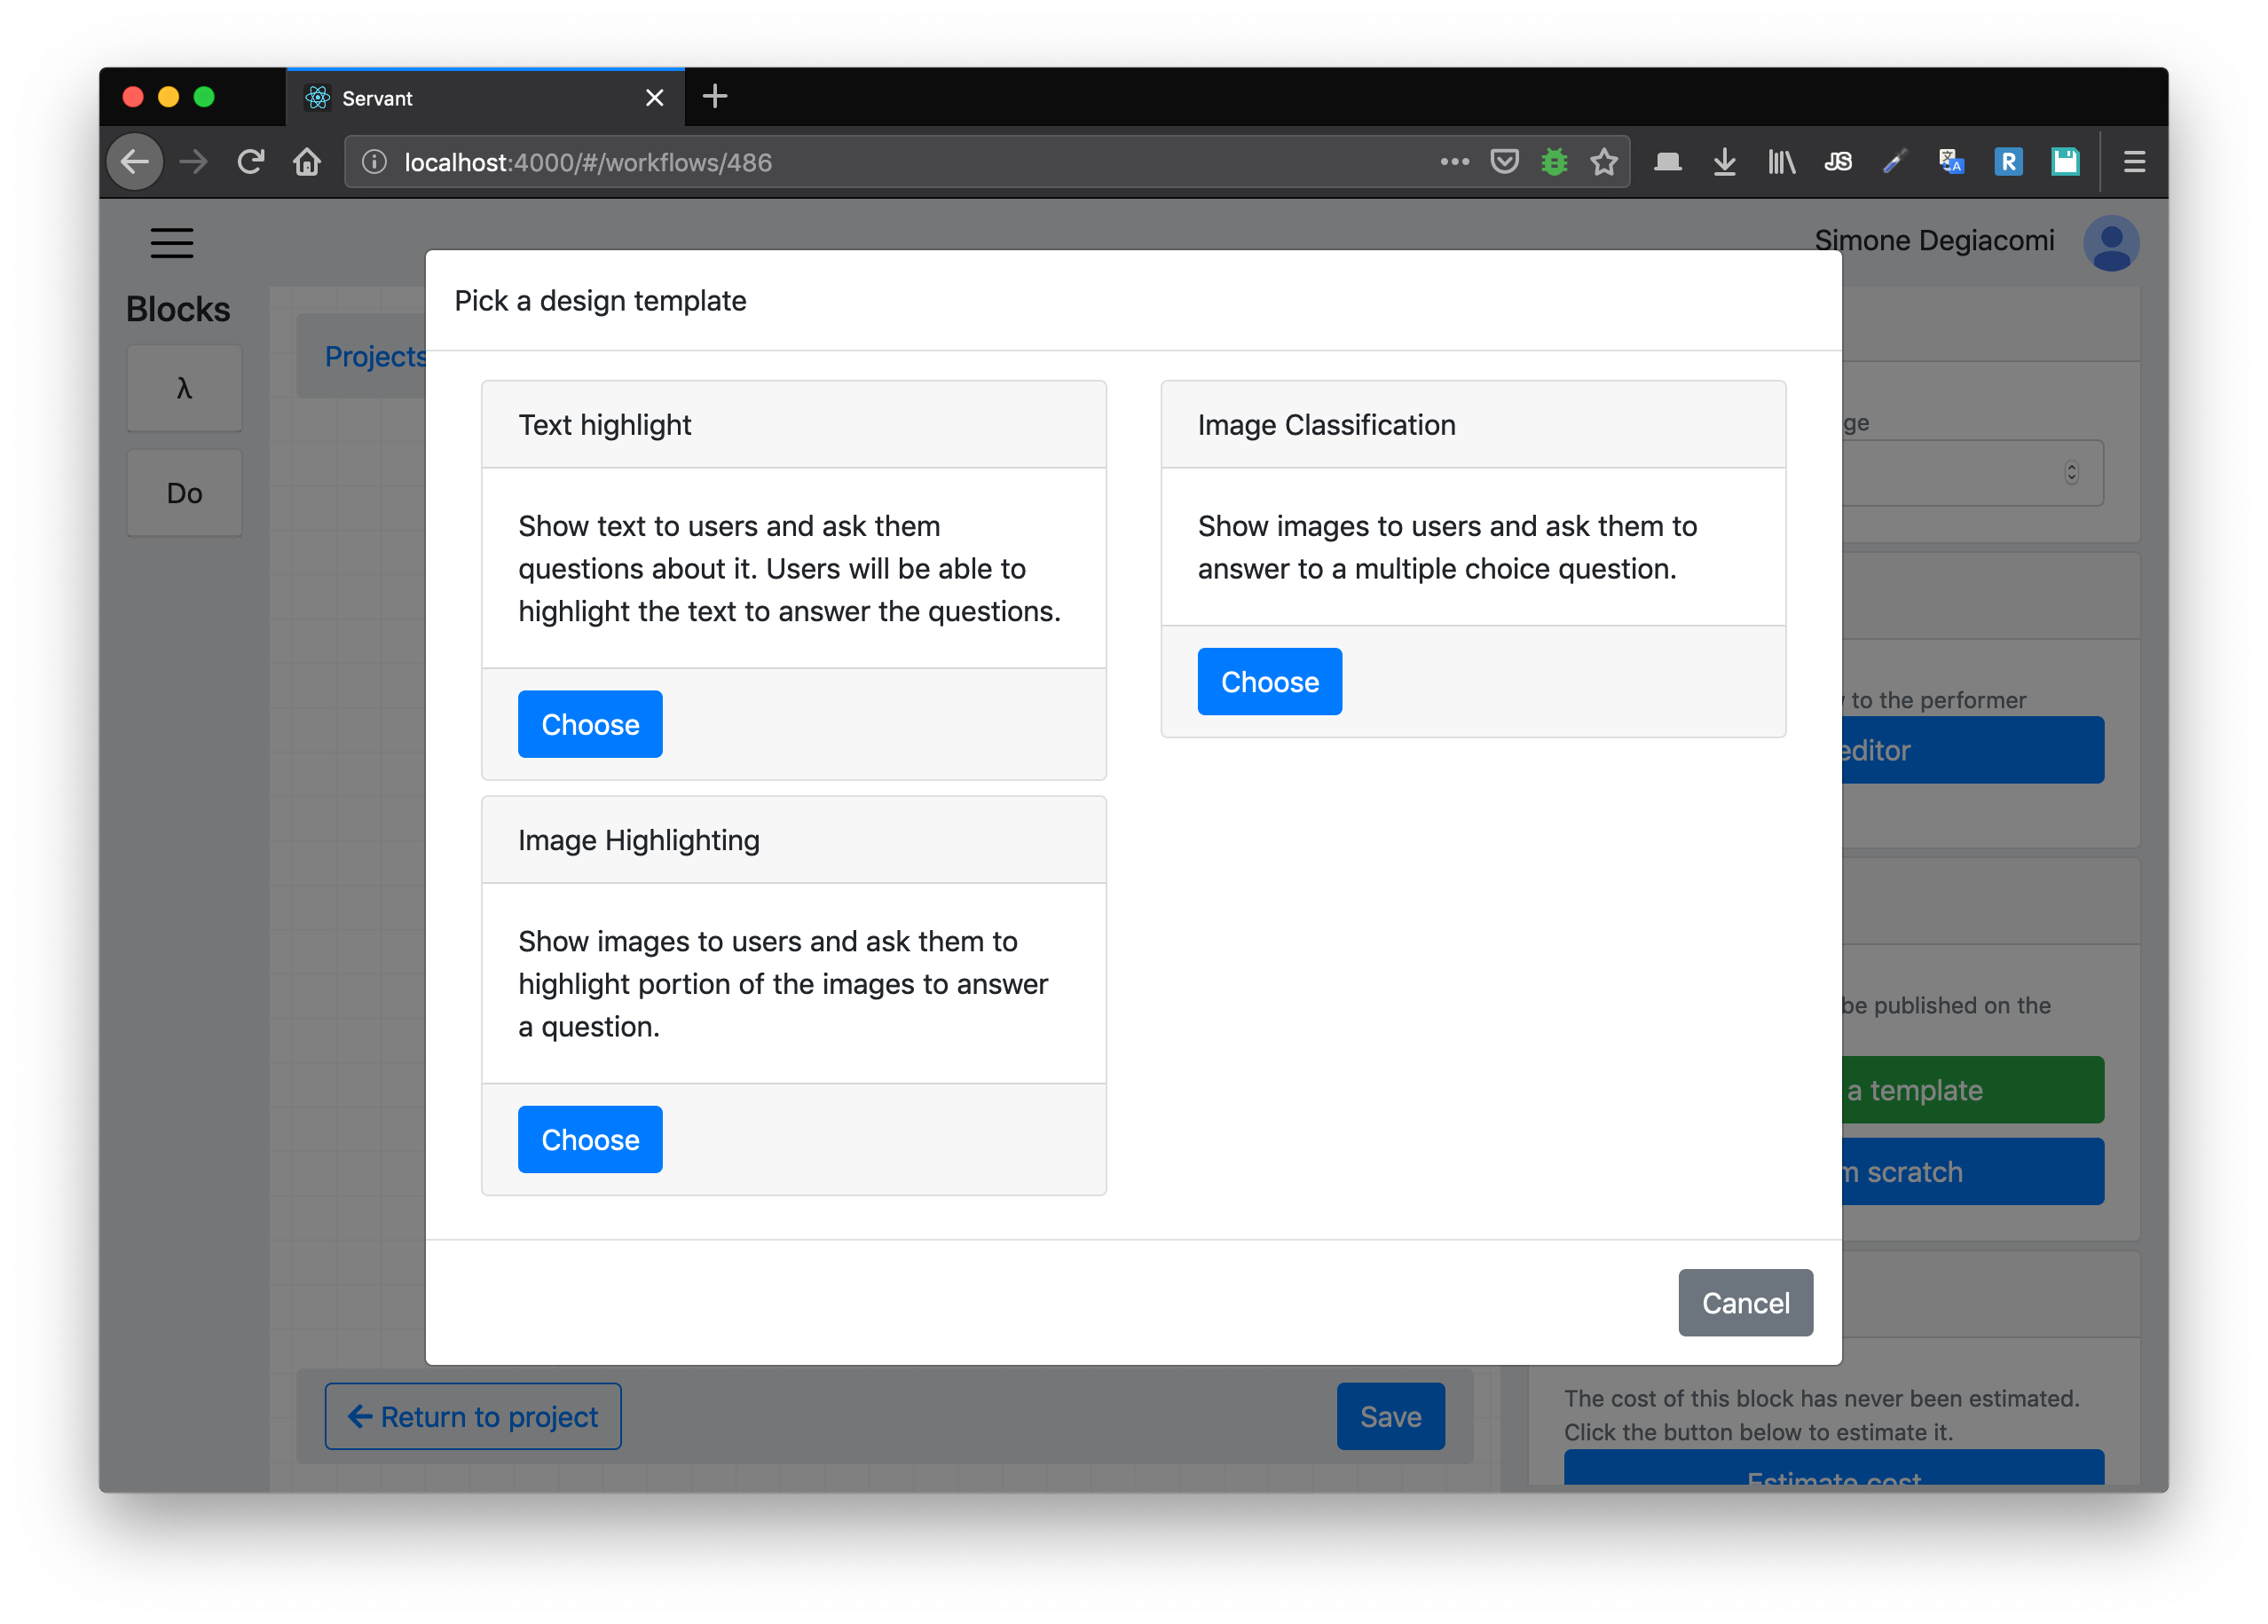2268x1624 pixels.
Task: Reload the page with refresh icon
Action: [x=250, y=162]
